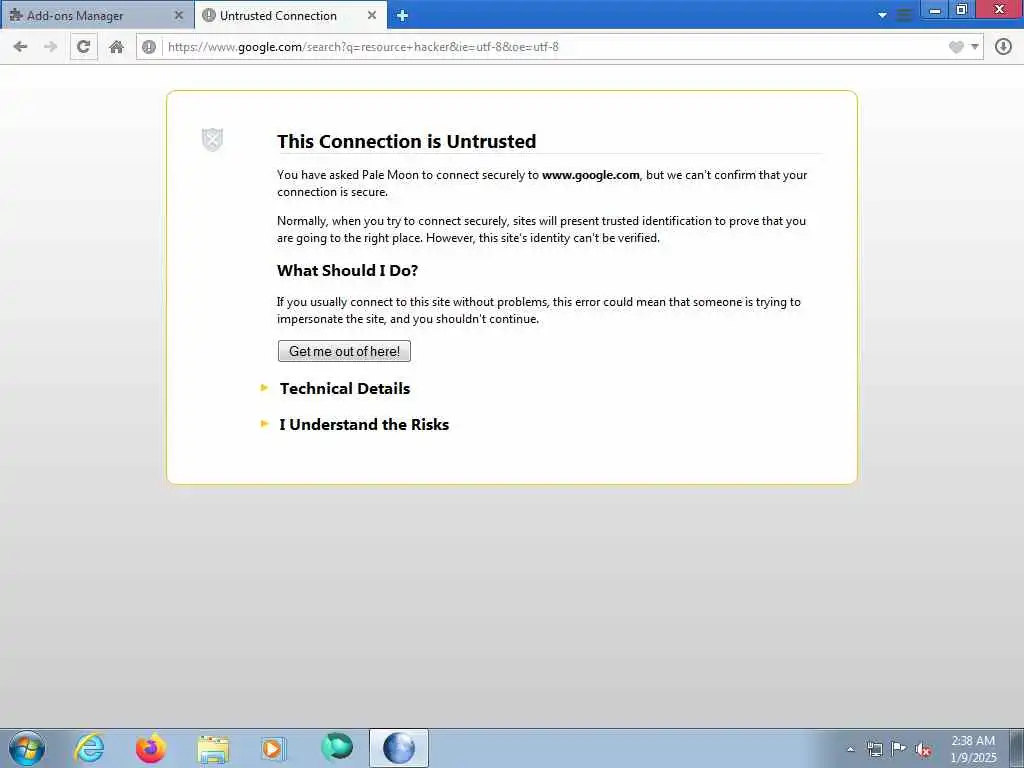Open Windows Media Player from taskbar
This screenshot has width=1024, height=768.
pos(274,748)
